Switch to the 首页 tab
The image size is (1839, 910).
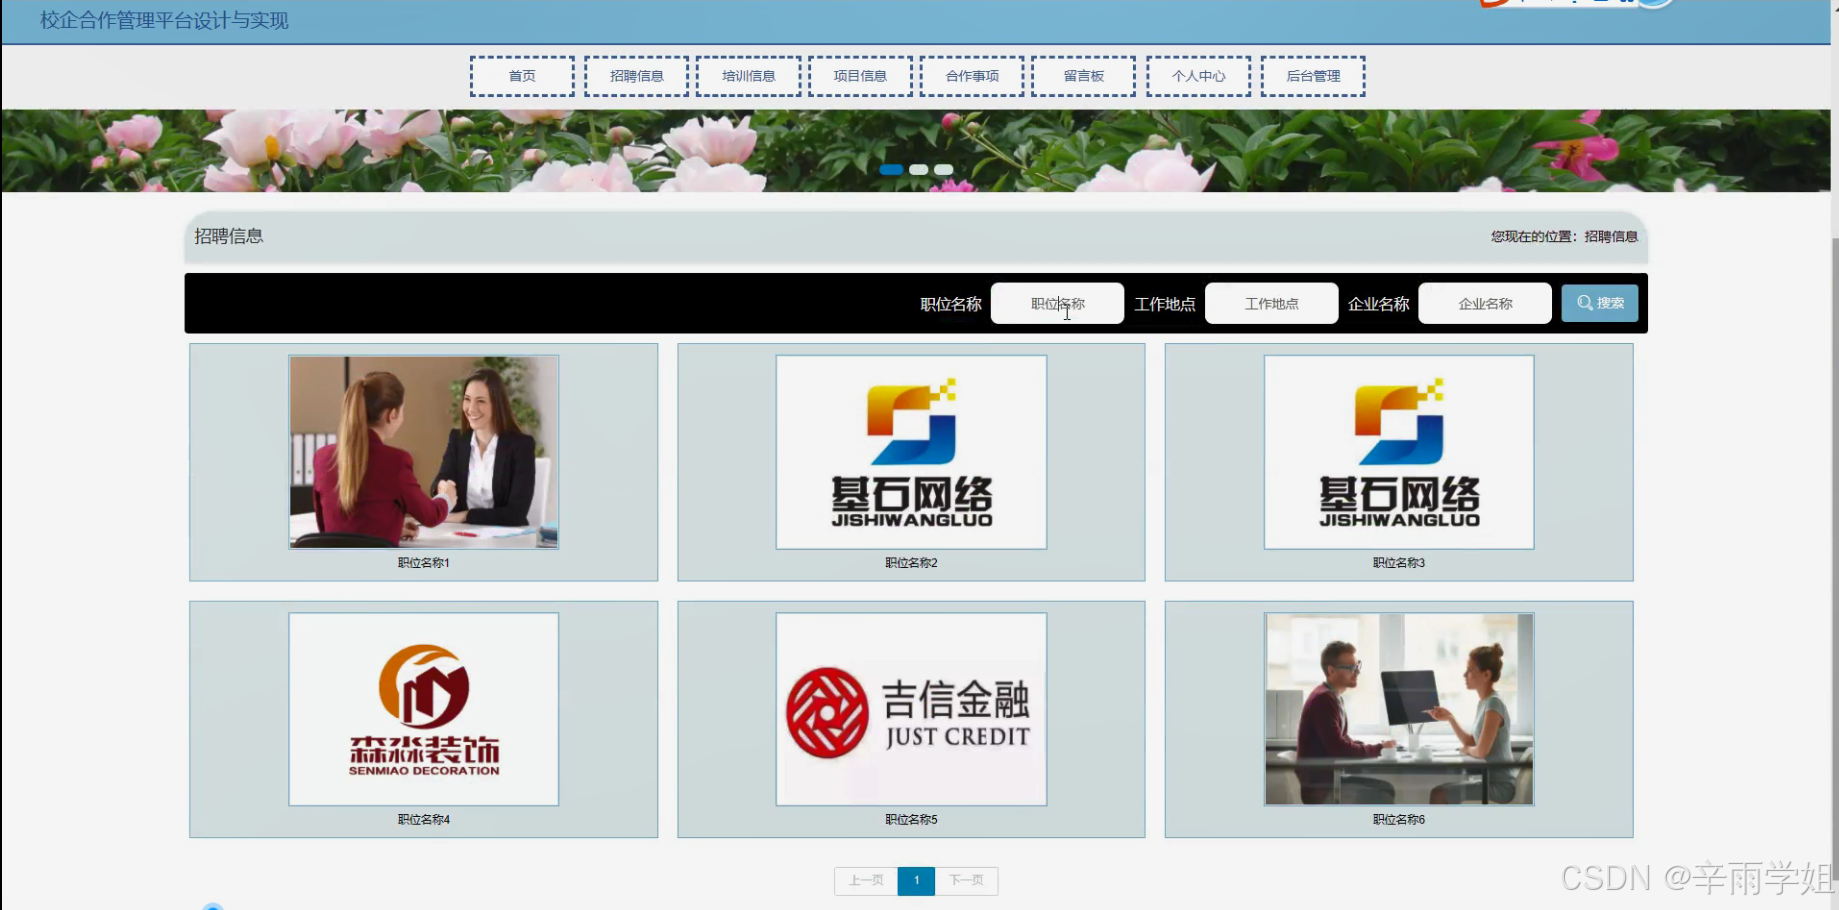tap(521, 75)
